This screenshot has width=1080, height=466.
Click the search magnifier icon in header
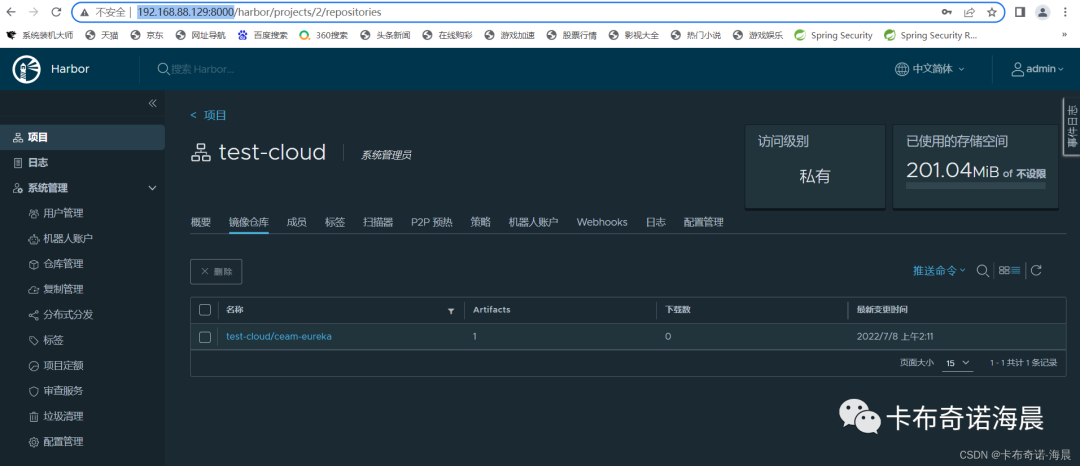(163, 69)
